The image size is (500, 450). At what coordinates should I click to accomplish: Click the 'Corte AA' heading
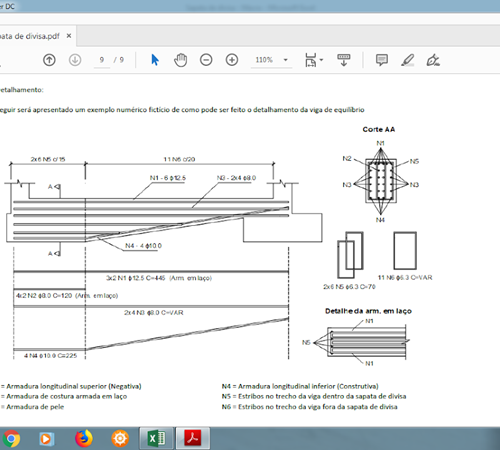379,129
